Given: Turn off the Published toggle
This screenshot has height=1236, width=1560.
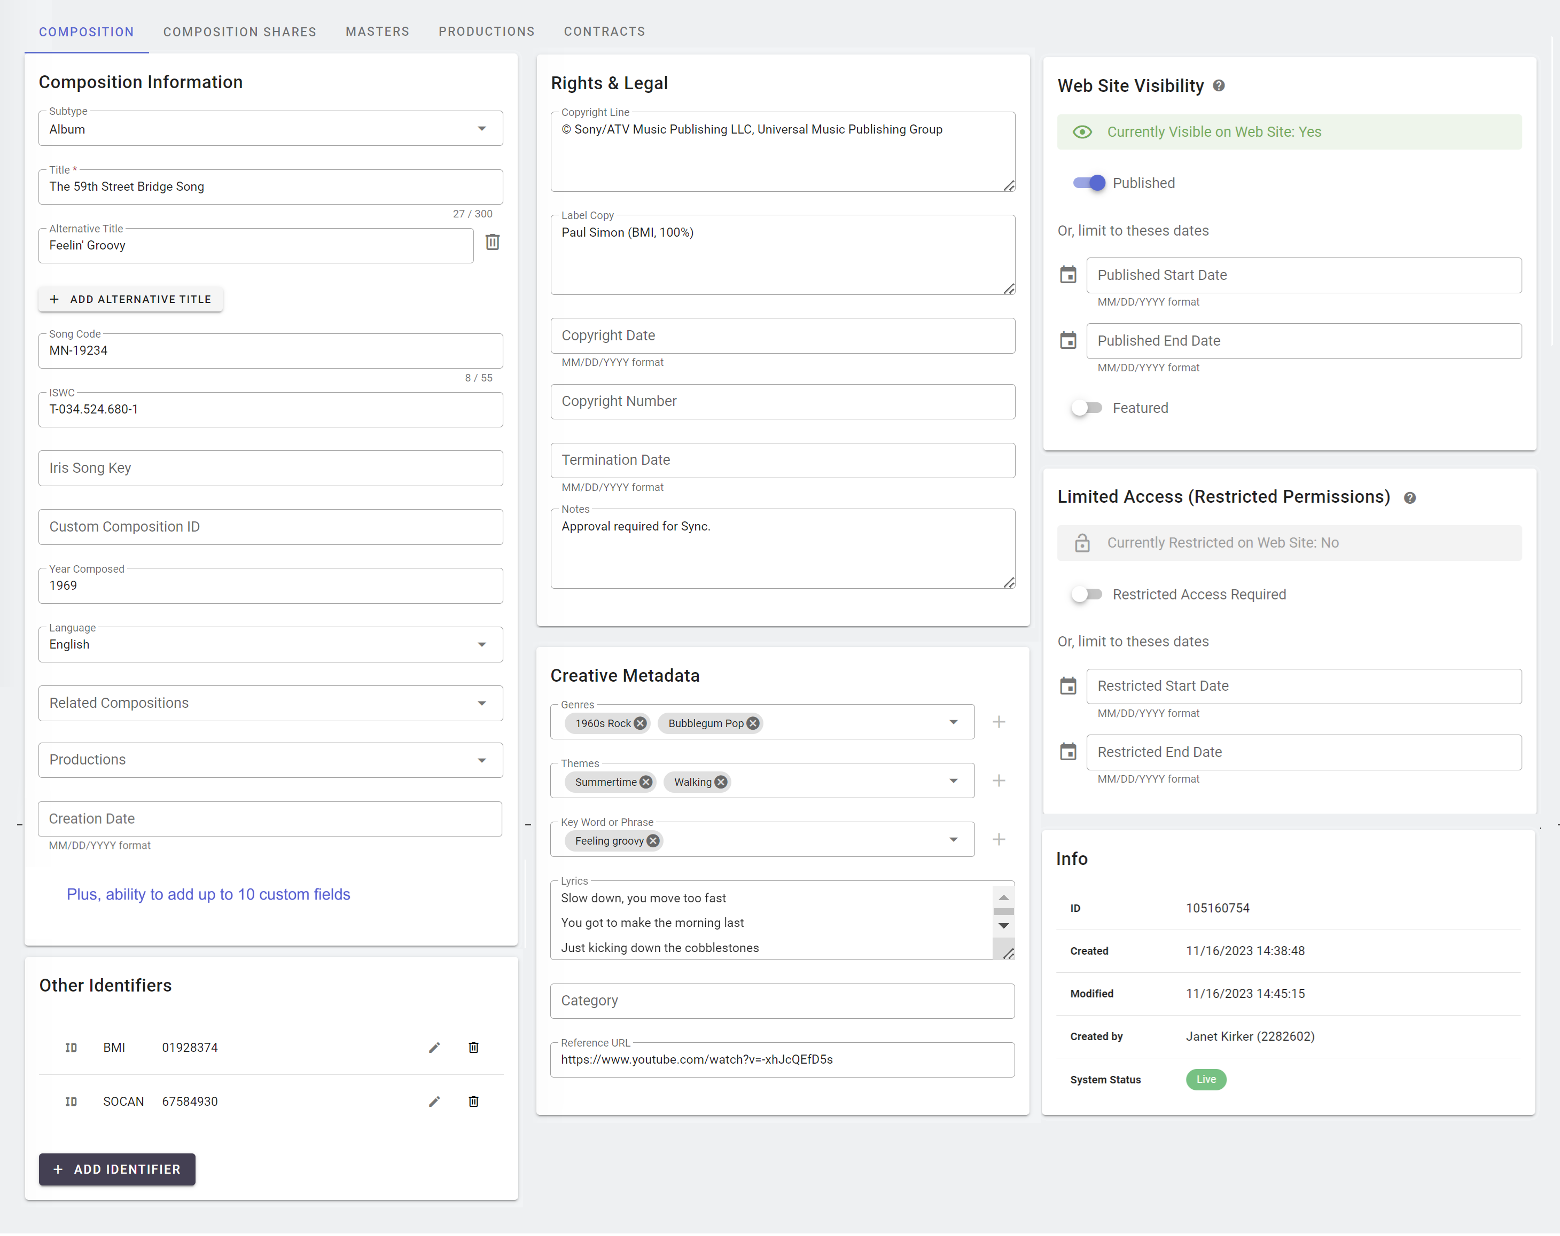Looking at the screenshot, I should pos(1088,183).
